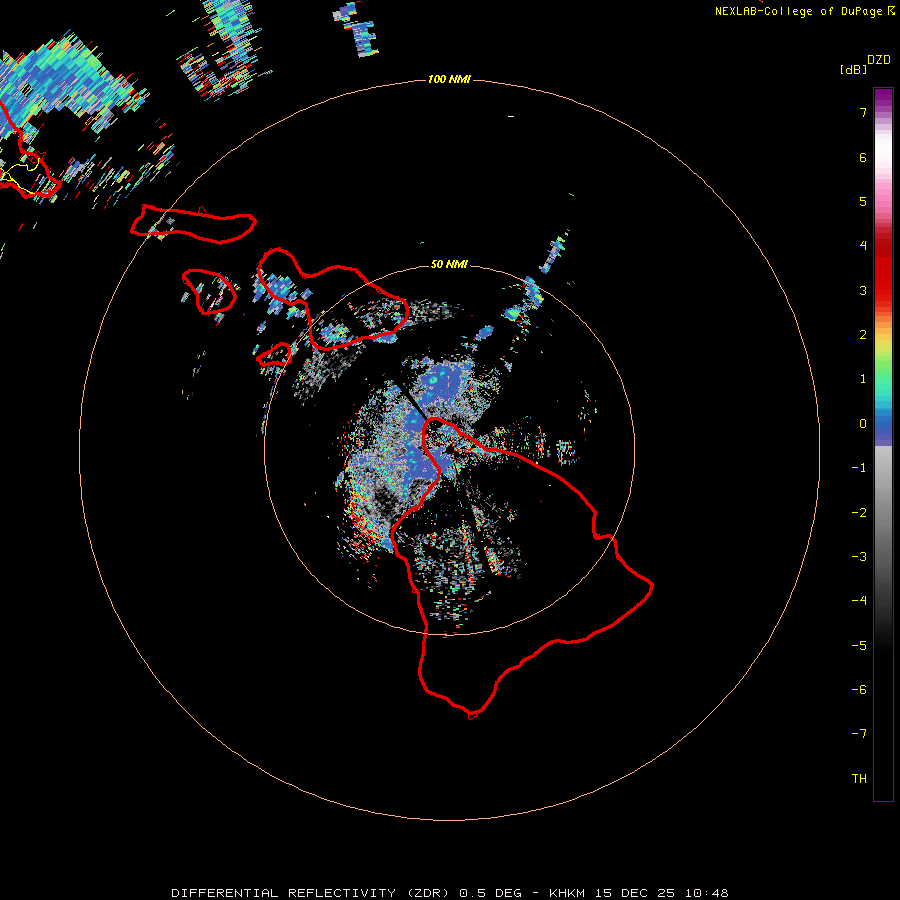This screenshot has height=900, width=900.
Task: Click the "1" value on the scale
Action: click(863, 379)
